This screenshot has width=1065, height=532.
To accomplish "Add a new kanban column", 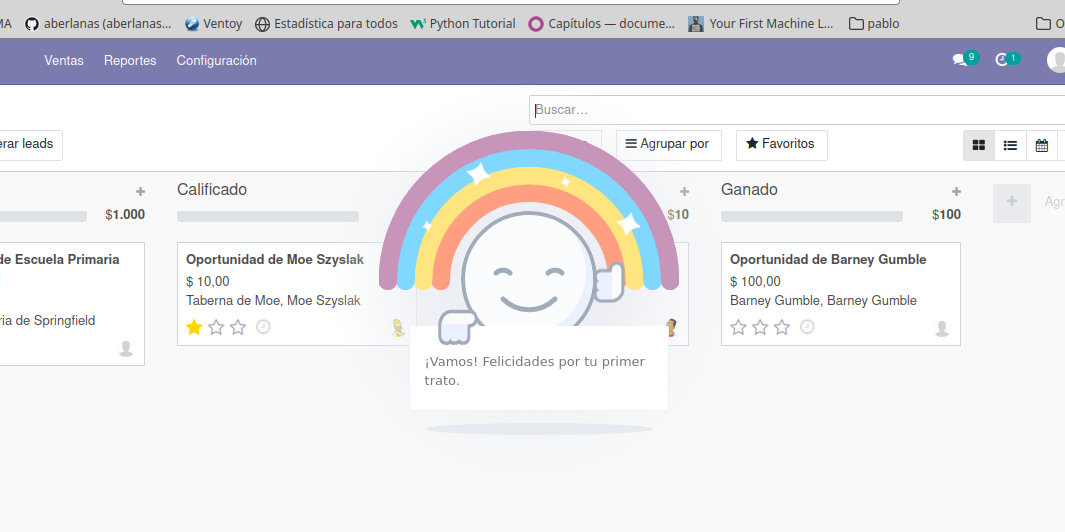I will tap(1012, 202).
